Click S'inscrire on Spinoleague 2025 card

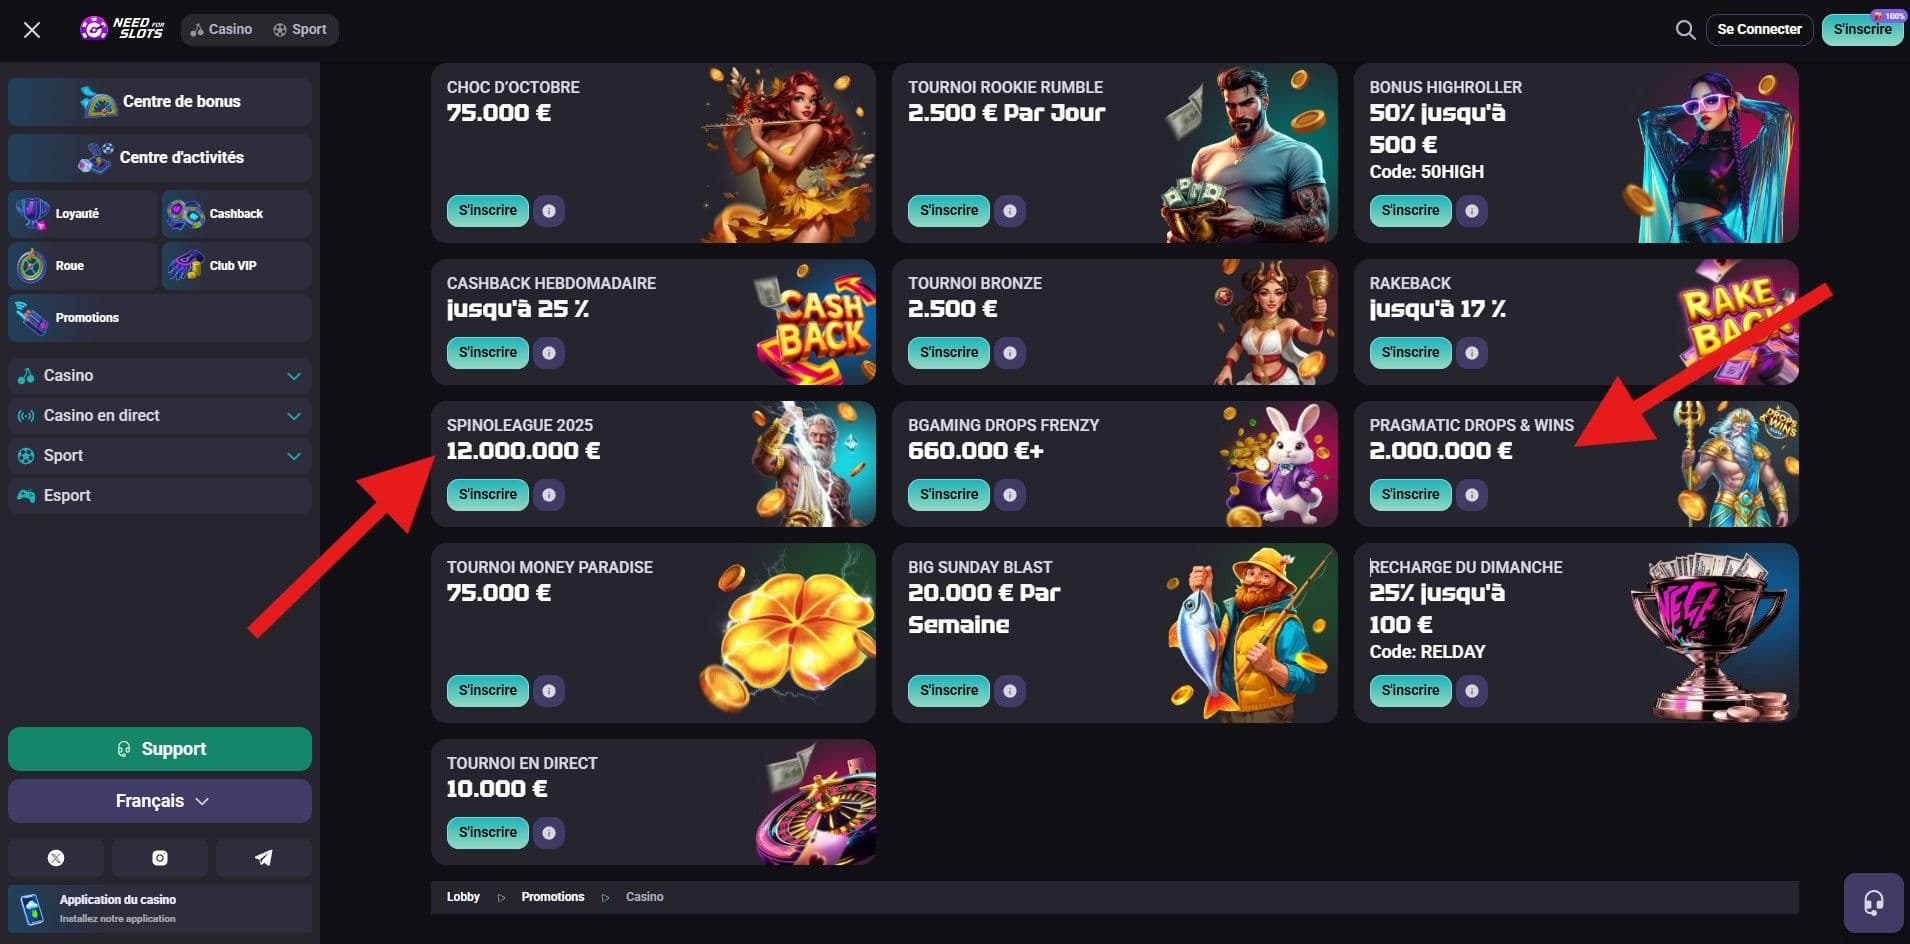point(488,495)
